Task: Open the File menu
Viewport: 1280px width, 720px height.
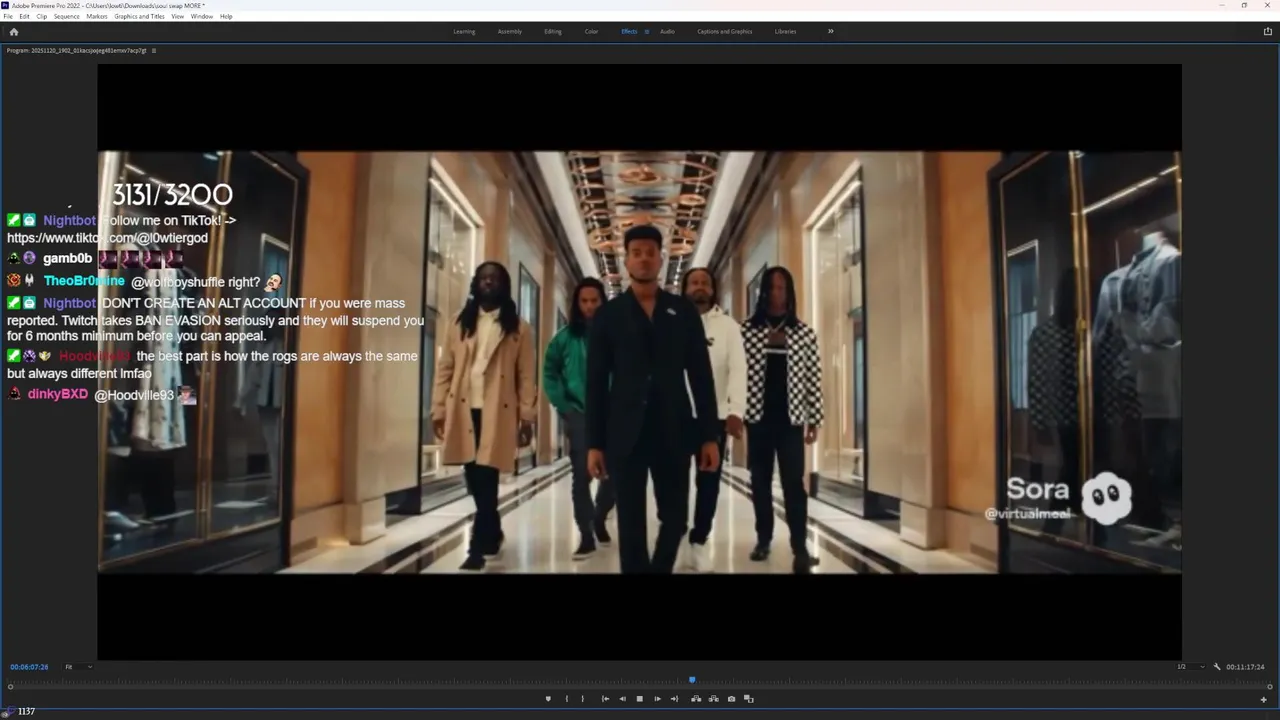Action: point(9,16)
